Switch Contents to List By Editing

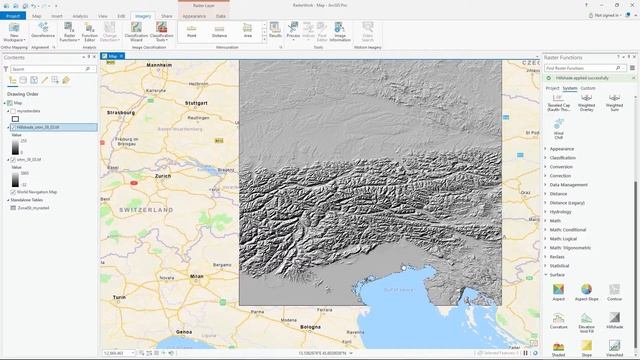tap(44, 80)
